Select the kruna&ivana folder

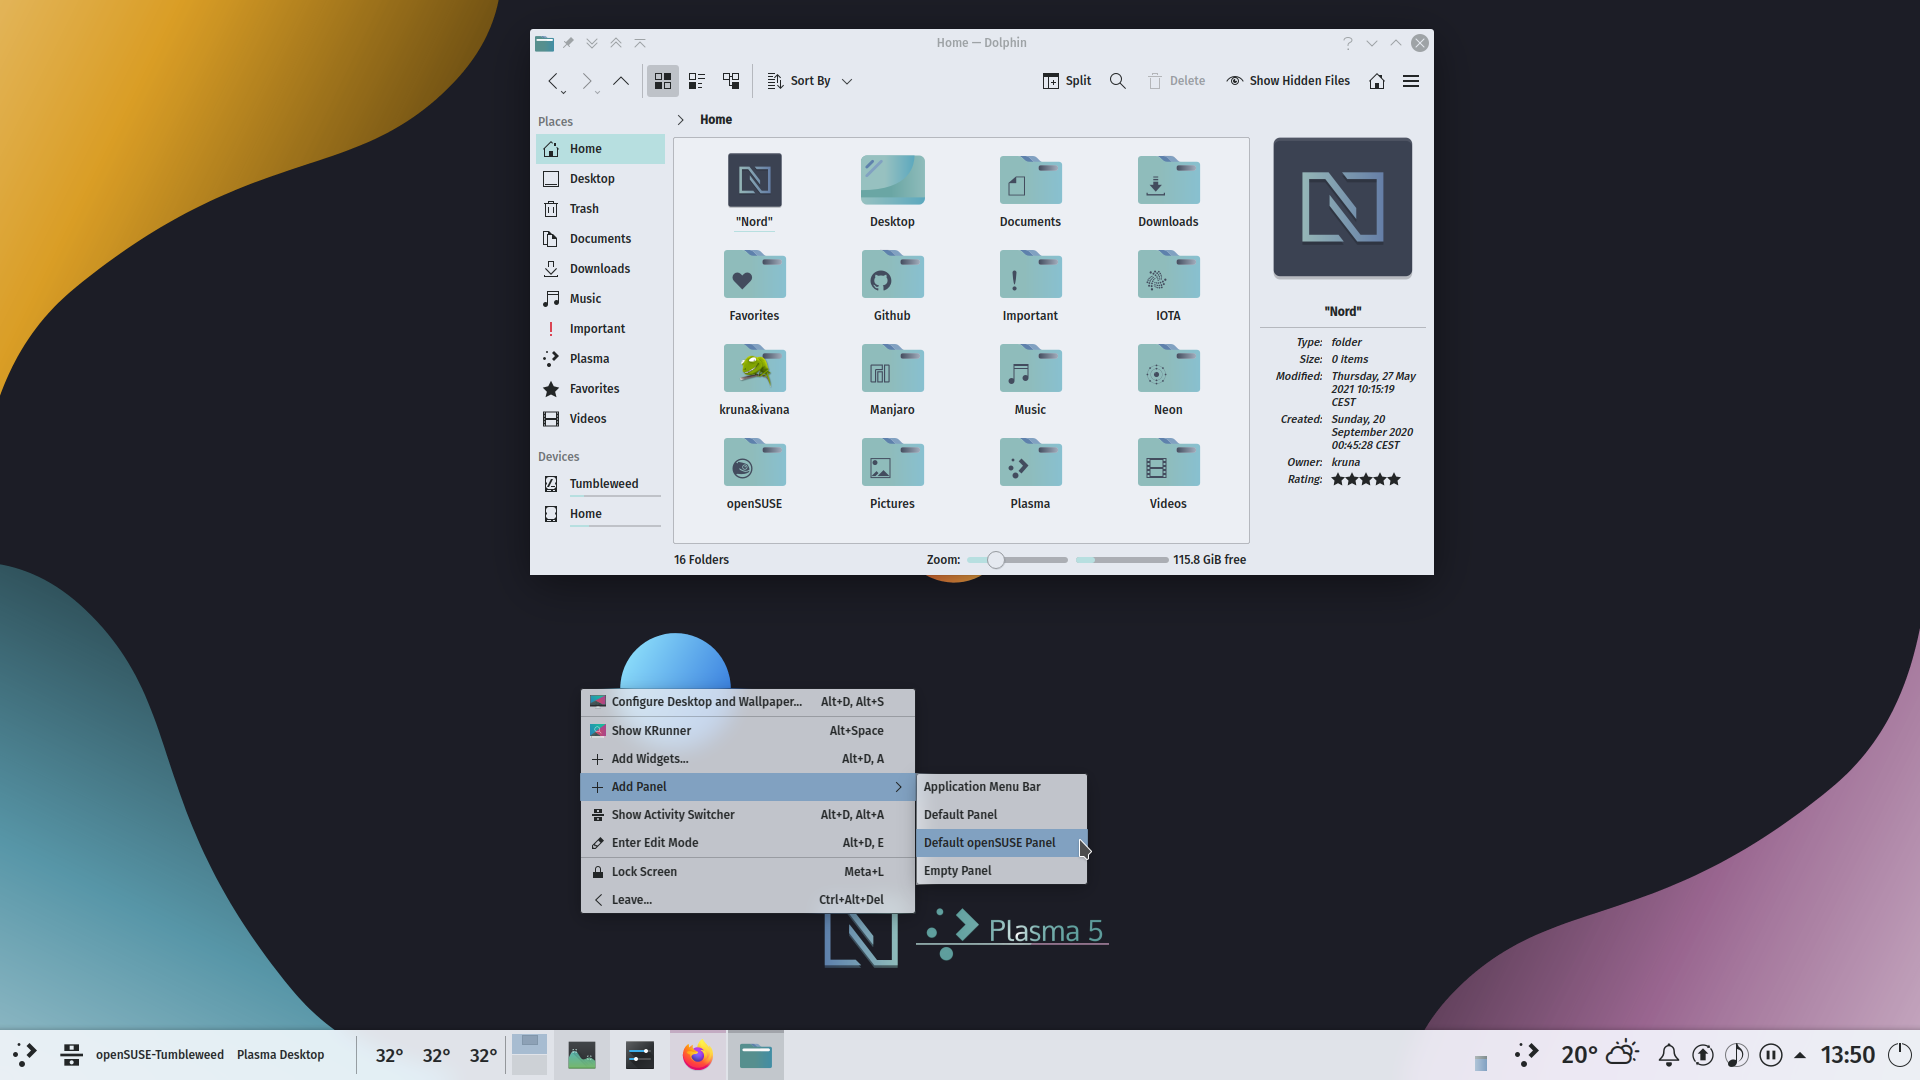pos(754,380)
